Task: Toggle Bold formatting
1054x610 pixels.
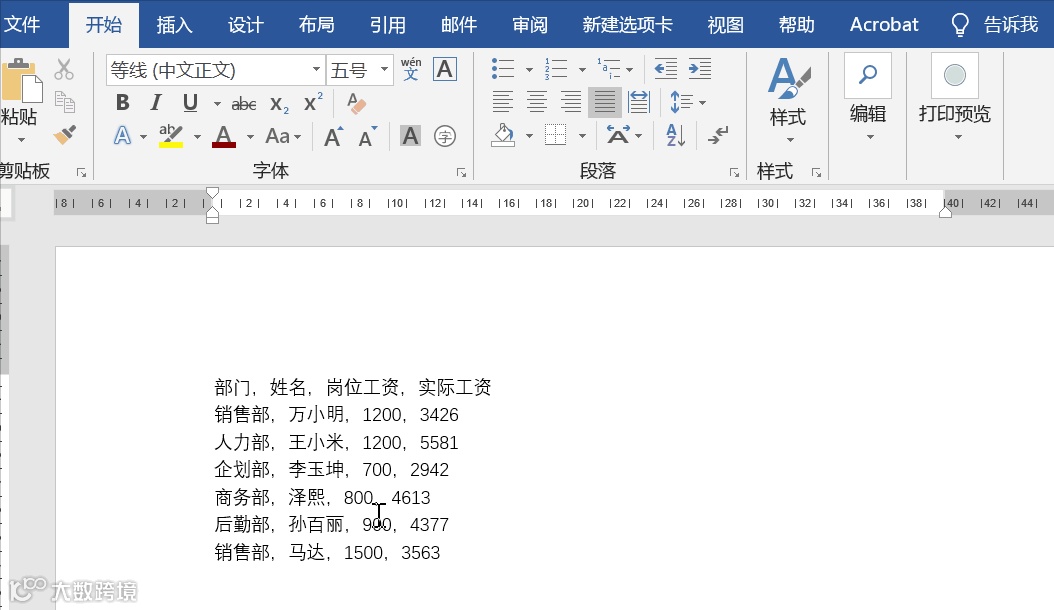Action: pos(122,103)
